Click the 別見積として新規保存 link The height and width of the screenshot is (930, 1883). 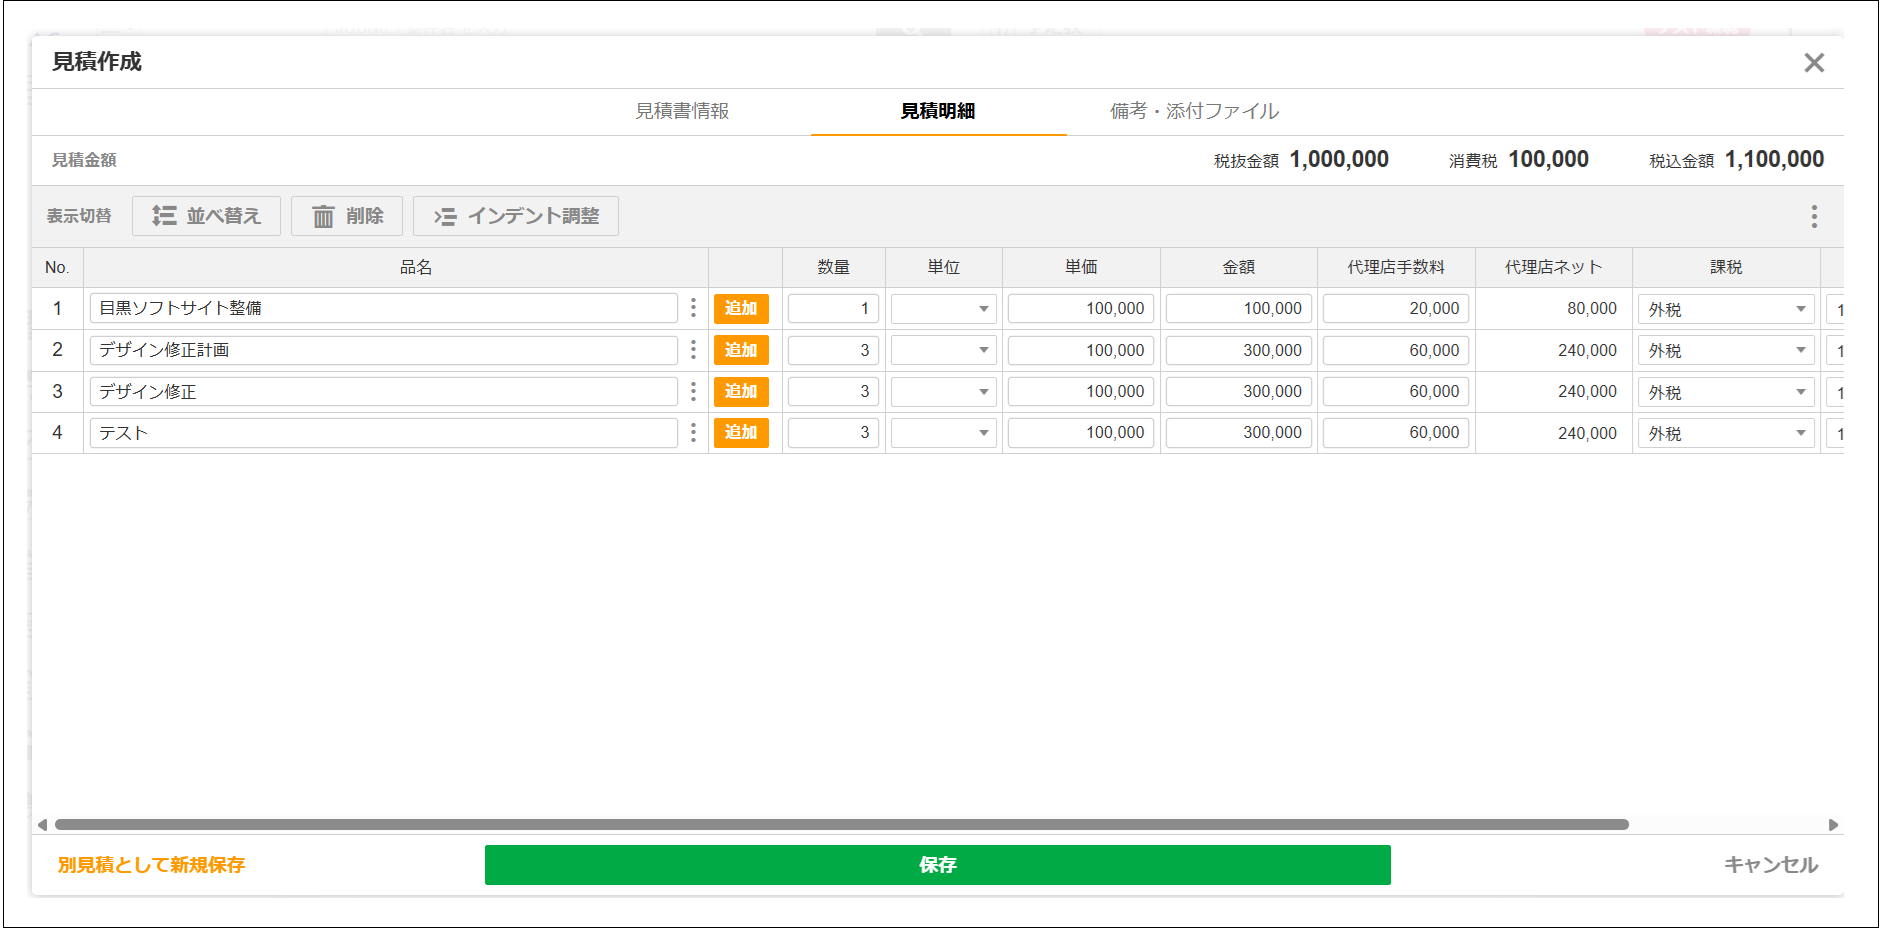coord(150,865)
